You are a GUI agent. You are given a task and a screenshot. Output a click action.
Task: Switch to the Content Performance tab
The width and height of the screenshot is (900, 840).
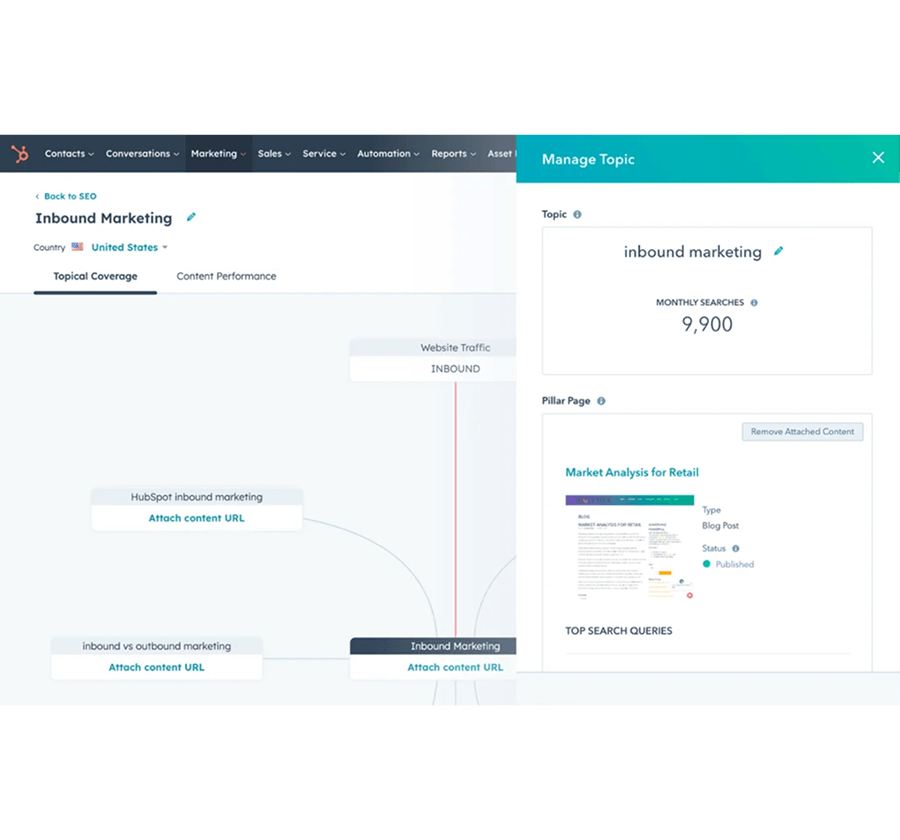(226, 276)
